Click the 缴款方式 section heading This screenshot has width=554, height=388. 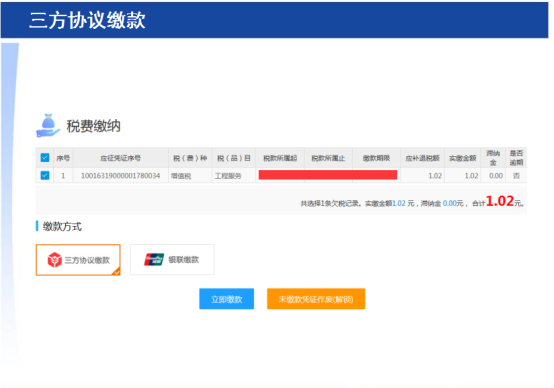point(62,227)
